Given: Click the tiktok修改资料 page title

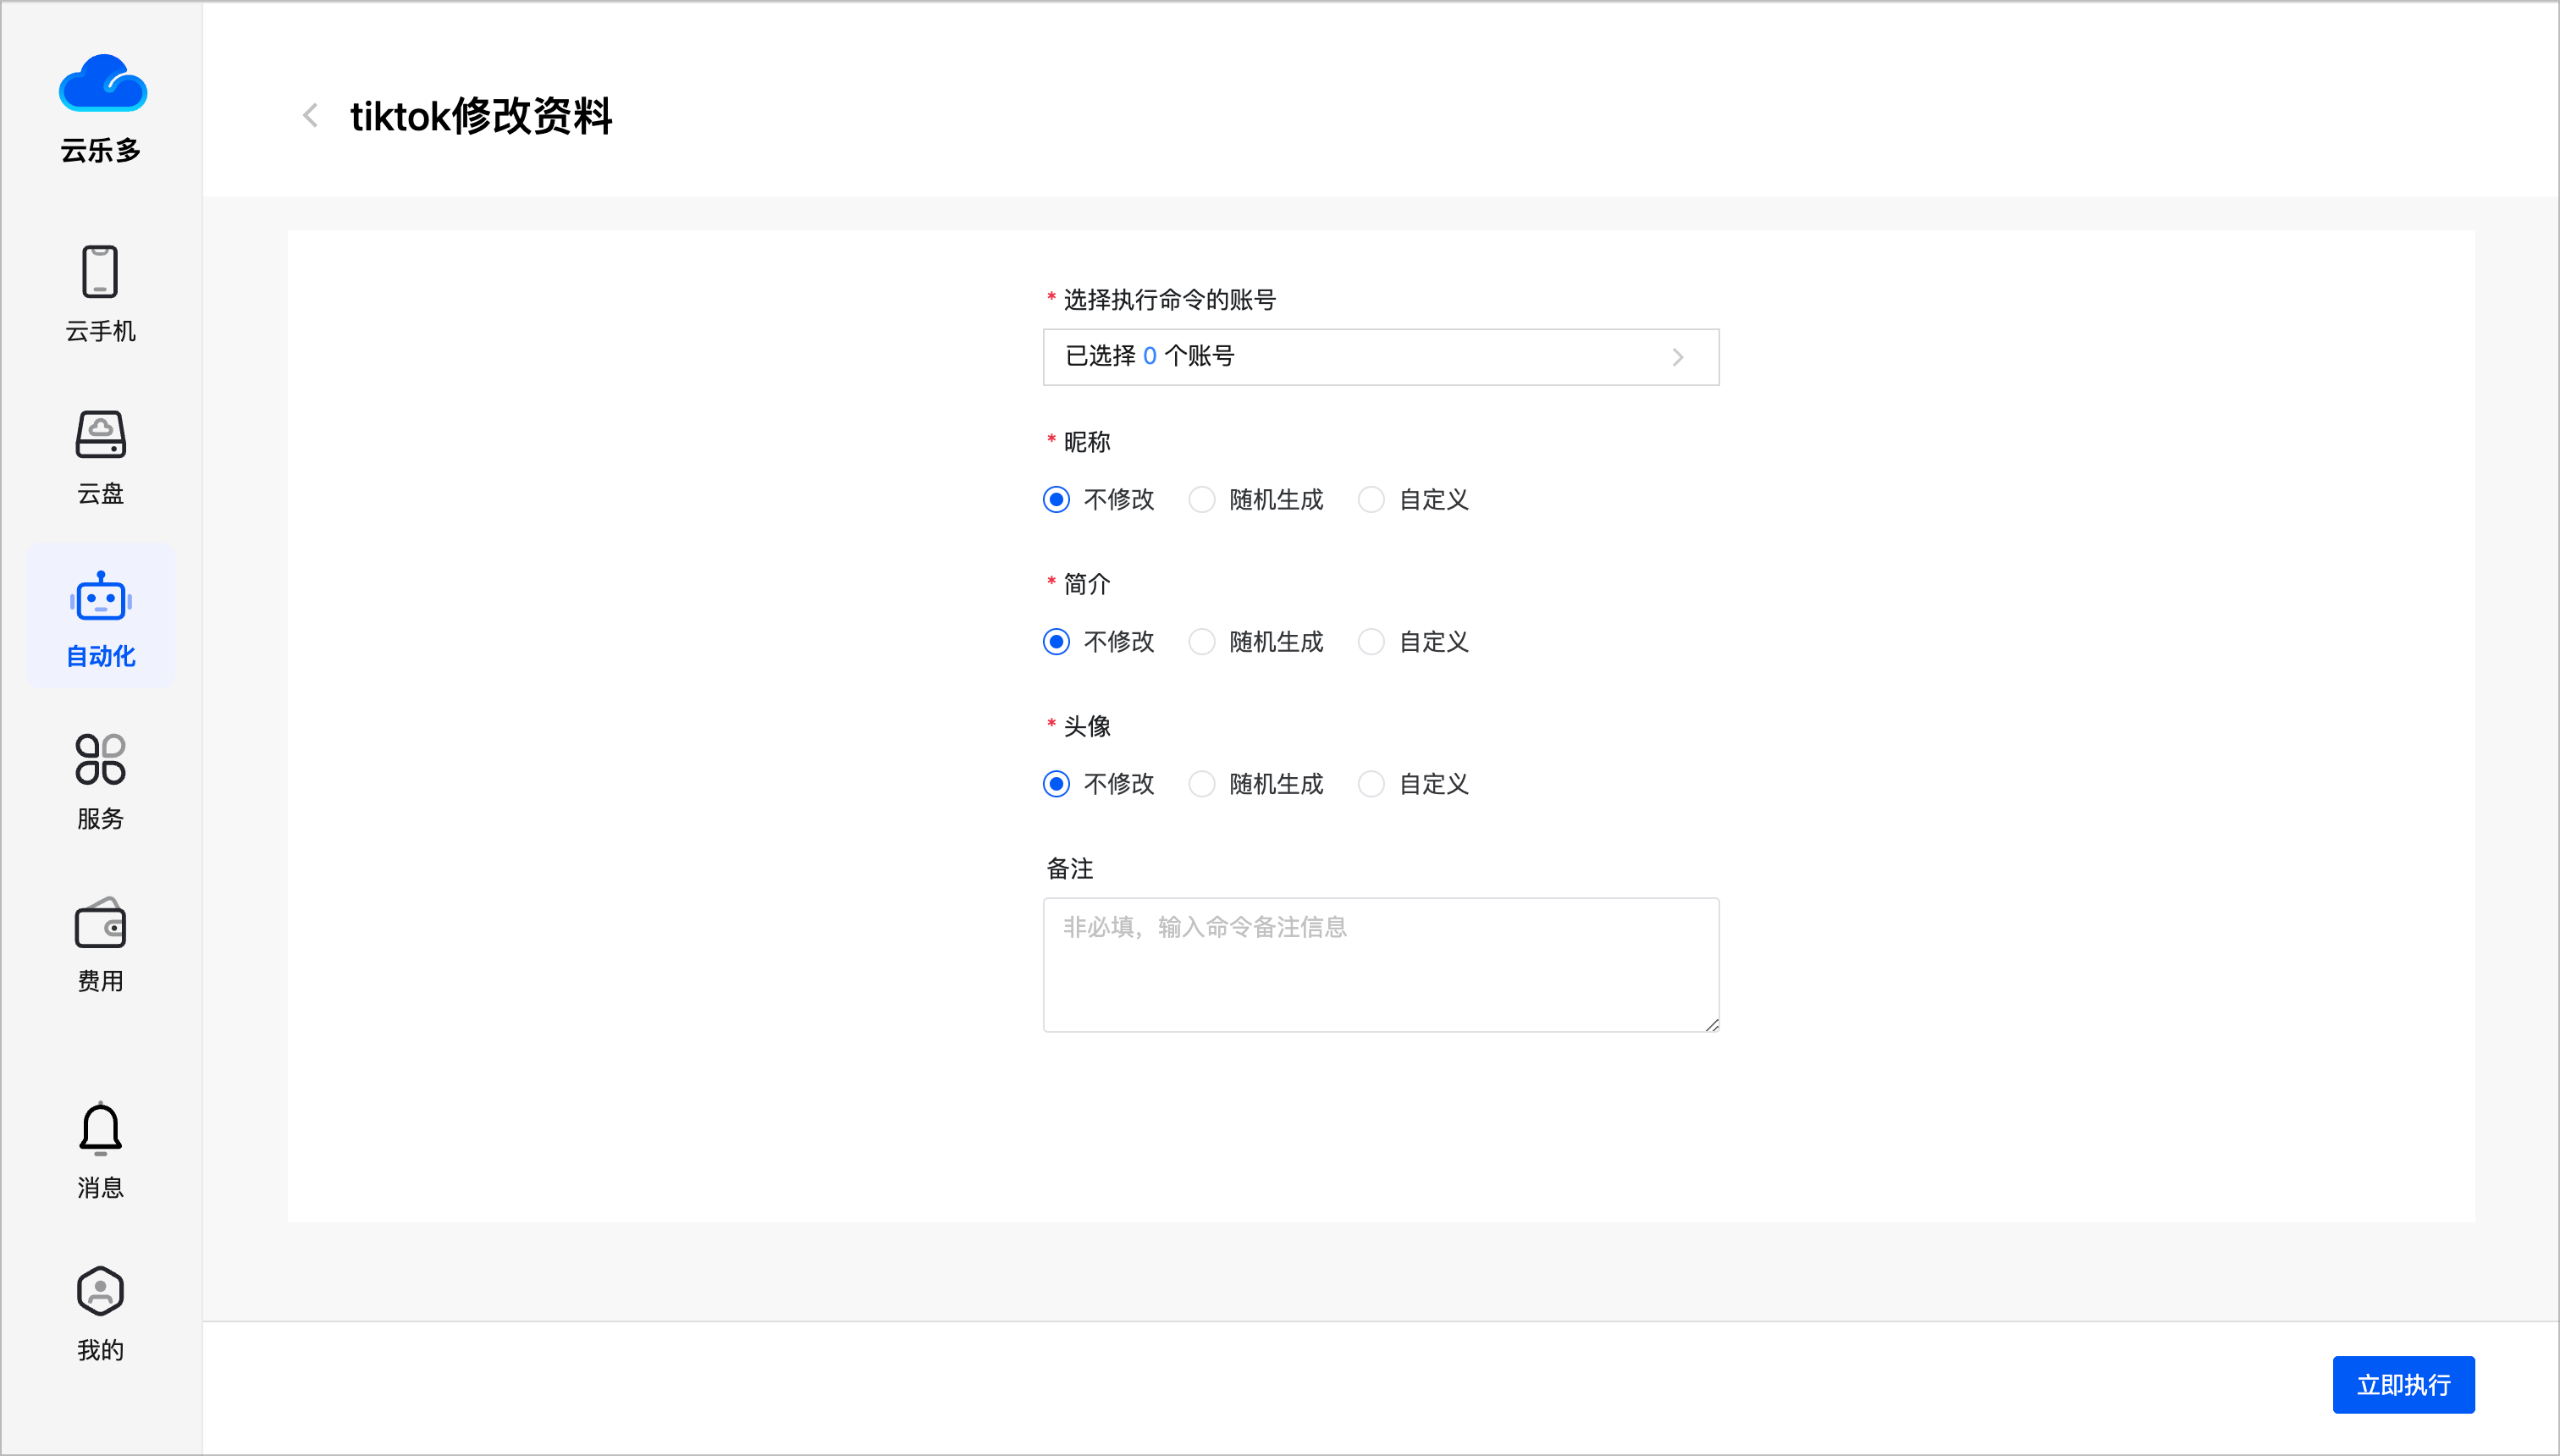Looking at the screenshot, I should click(481, 116).
